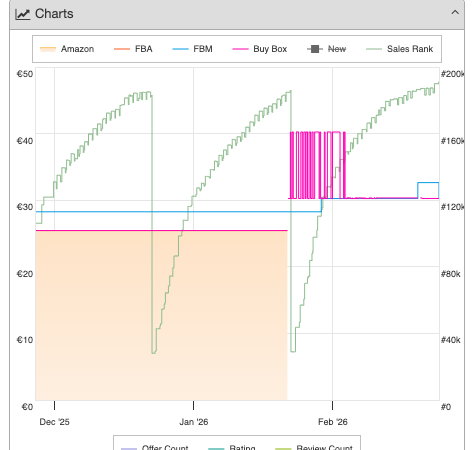This screenshot has width=474, height=450.
Task: Click the Amazon orange legend swatch
Action: click(48, 49)
